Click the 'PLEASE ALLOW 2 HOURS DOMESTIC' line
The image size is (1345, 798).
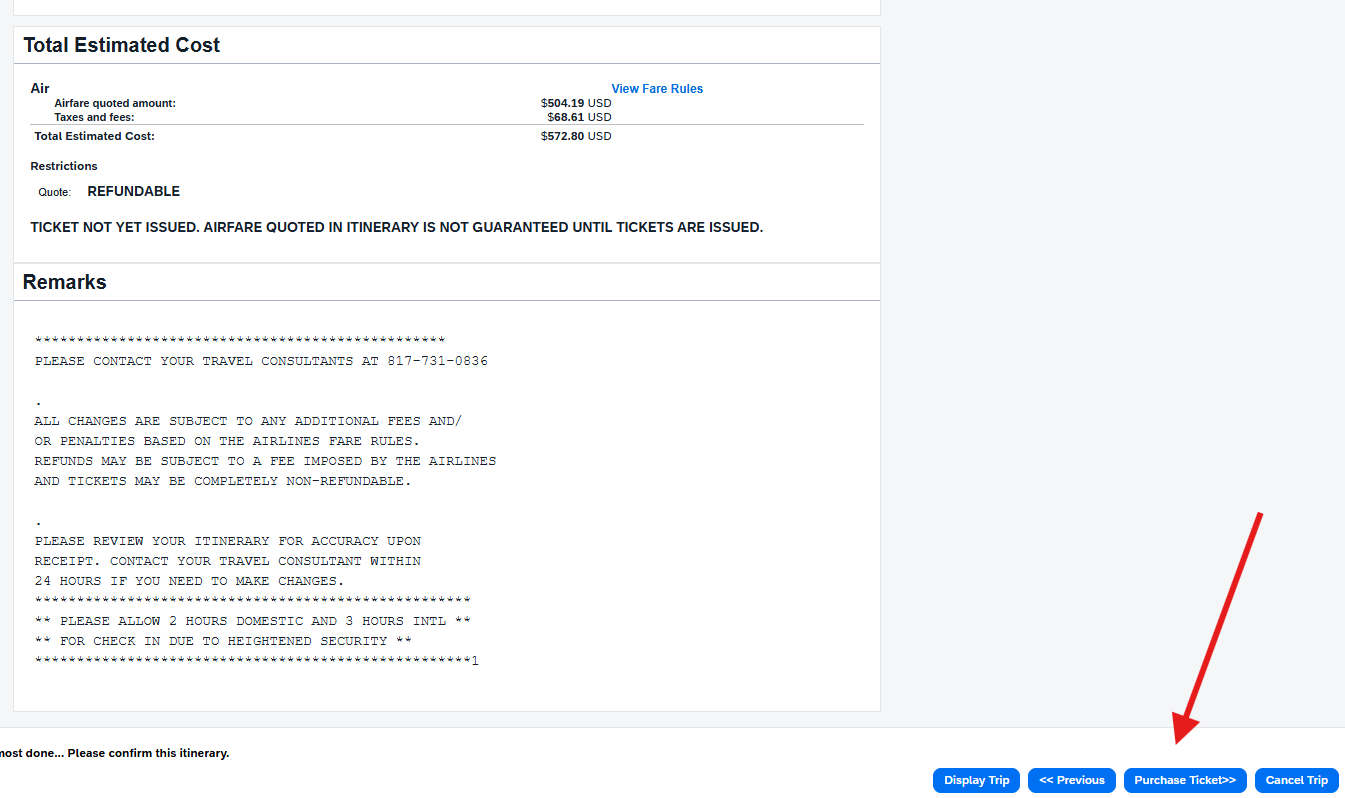click(252, 621)
